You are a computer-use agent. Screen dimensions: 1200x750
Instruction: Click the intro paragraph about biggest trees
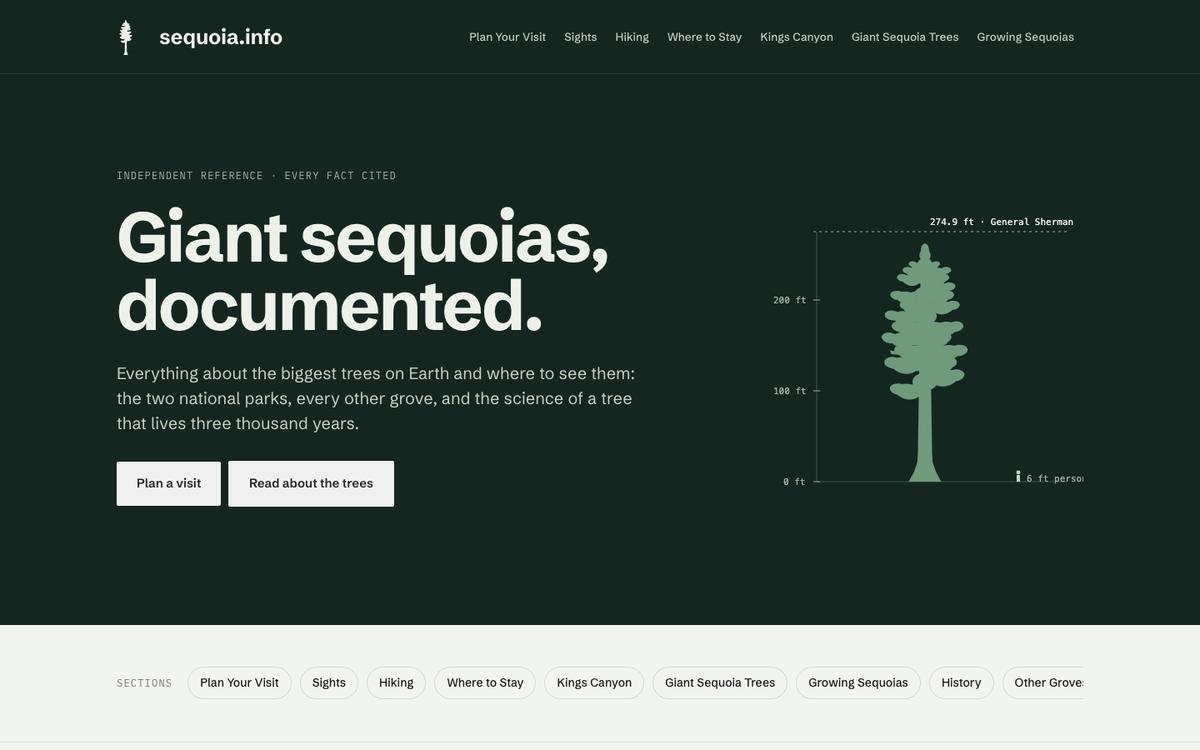click(376, 398)
